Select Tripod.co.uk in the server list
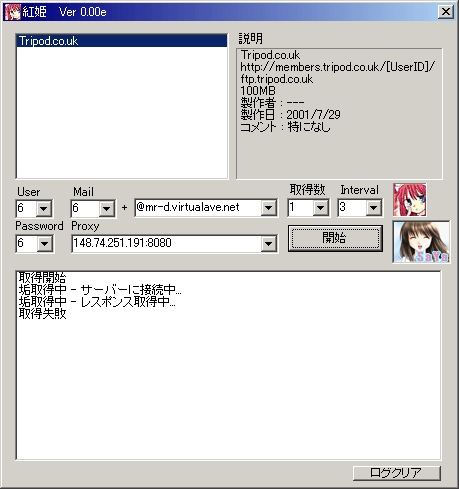The height and width of the screenshot is (489, 459). [122, 41]
